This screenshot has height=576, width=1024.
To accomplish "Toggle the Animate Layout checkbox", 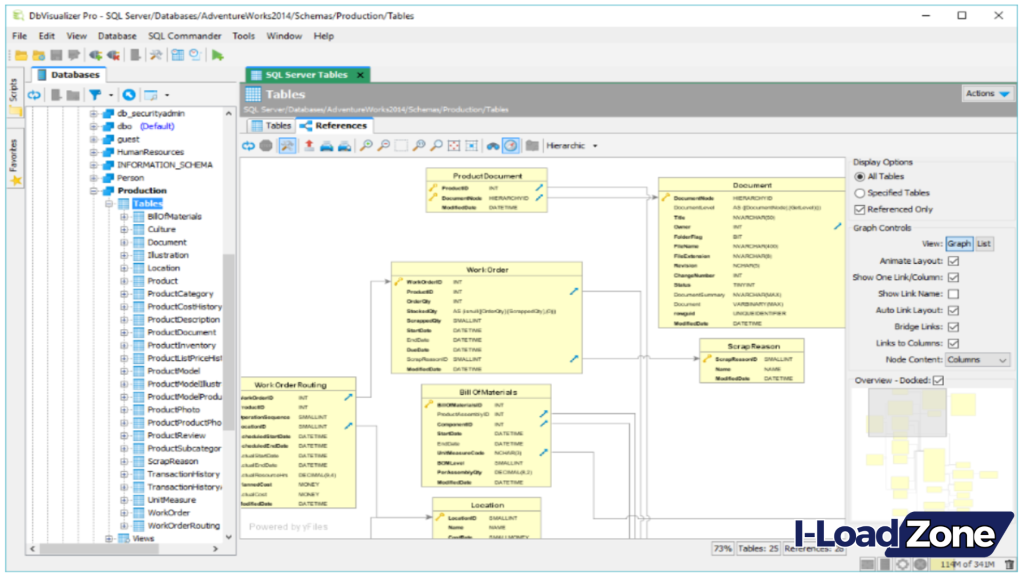I will [x=953, y=261].
